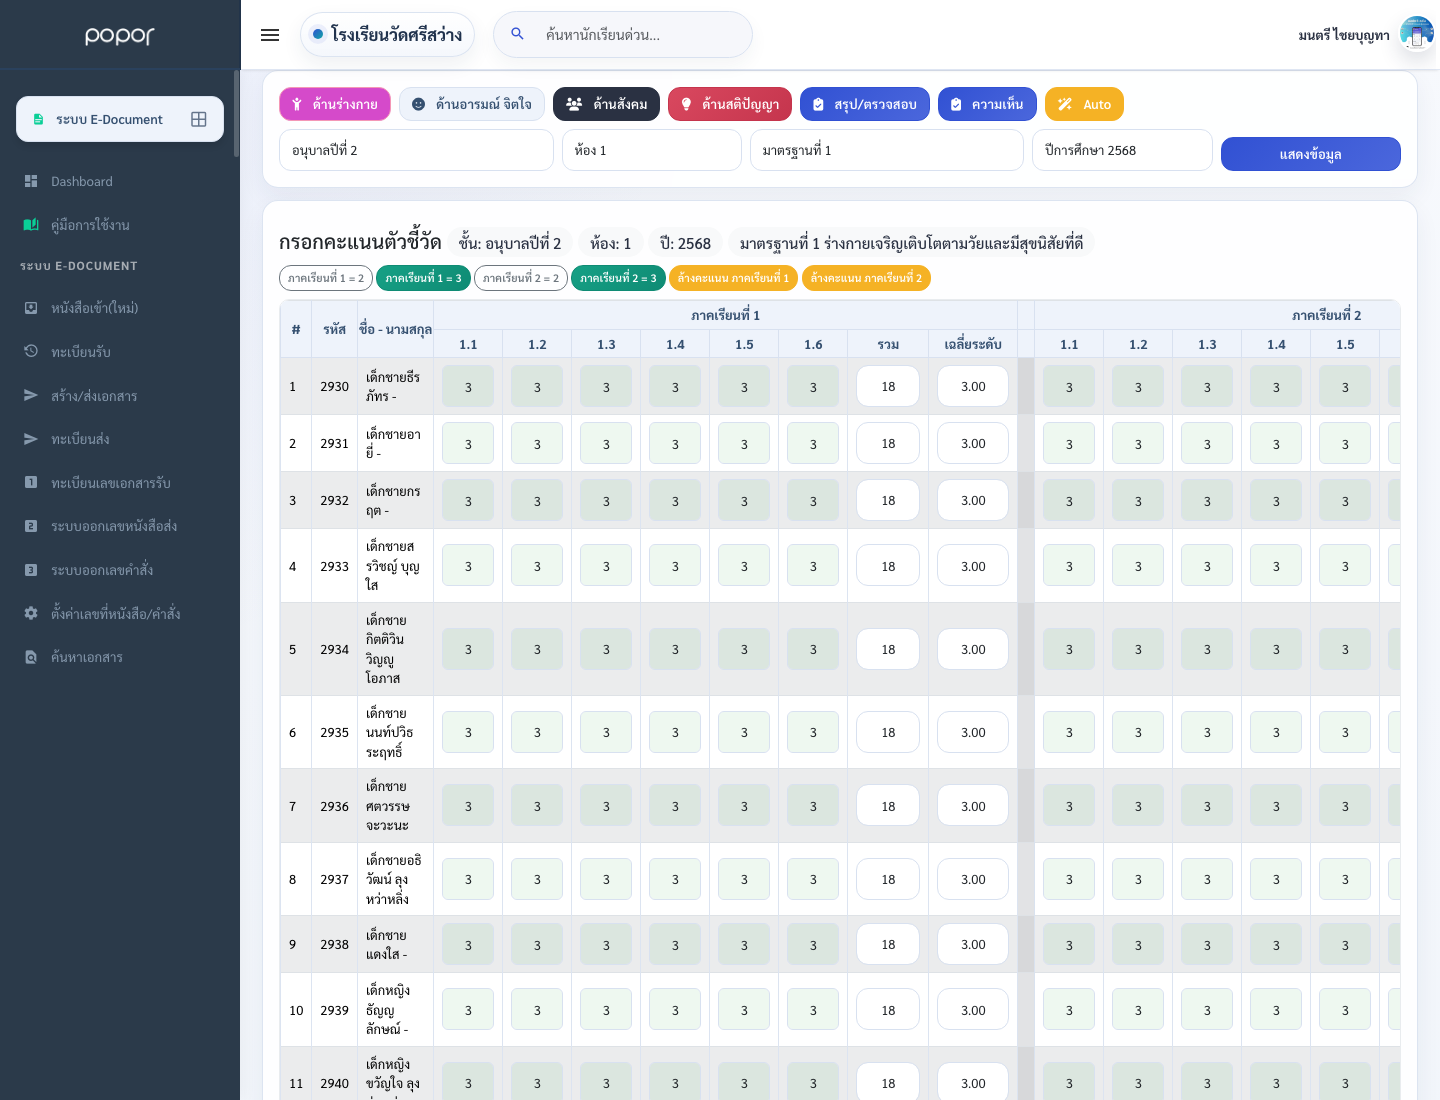Click the ตั้งค่าเลขที่หนังสือ/คำสั่ง gear icon
The height and width of the screenshot is (1100, 1440).
click(31, 613)
